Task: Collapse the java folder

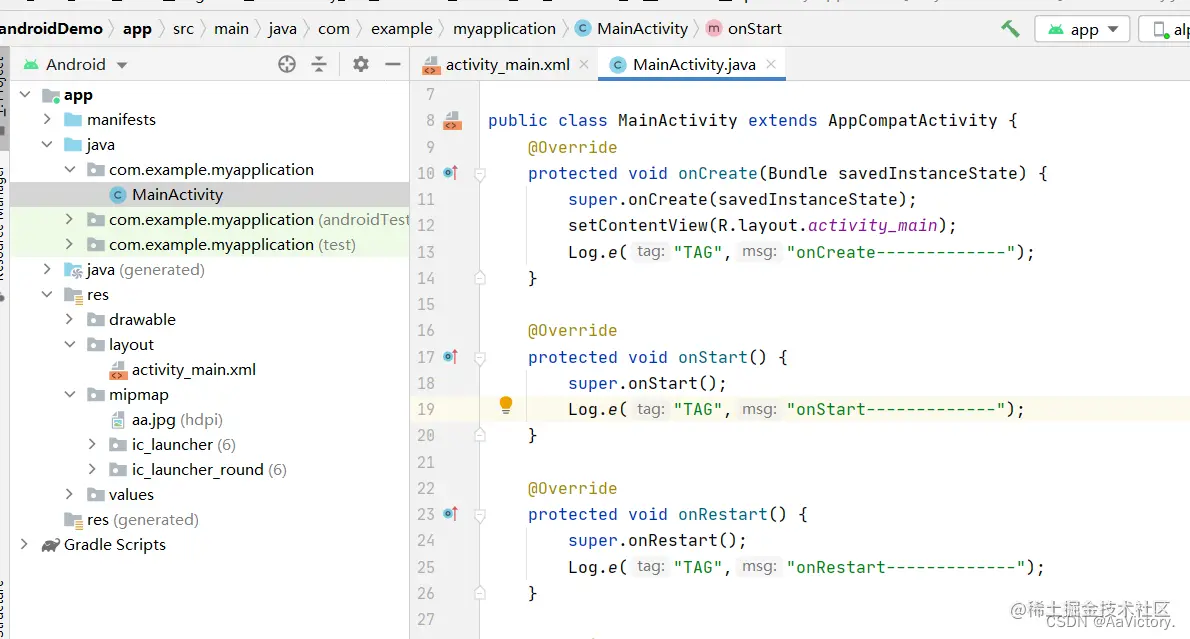Action: coord(47,144)
